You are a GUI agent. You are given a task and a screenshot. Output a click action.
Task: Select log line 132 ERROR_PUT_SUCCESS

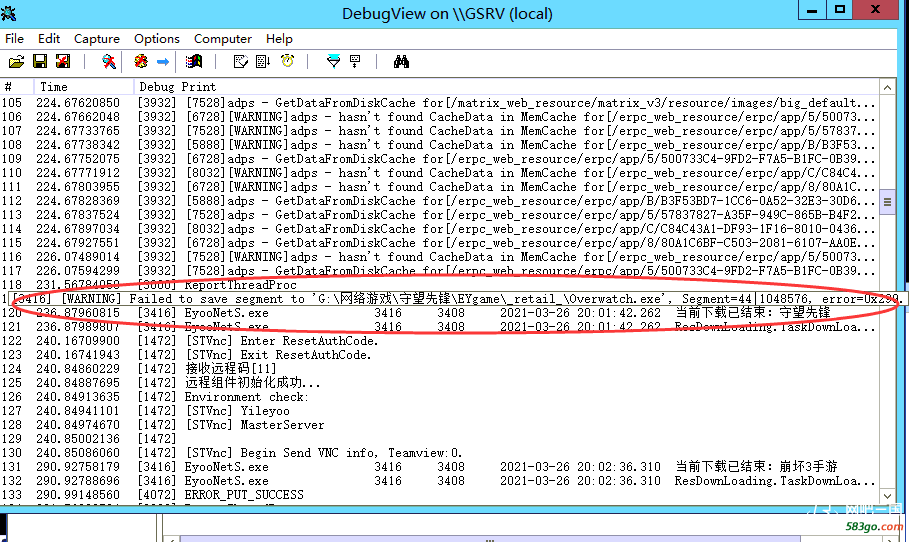tap(245, 495)
